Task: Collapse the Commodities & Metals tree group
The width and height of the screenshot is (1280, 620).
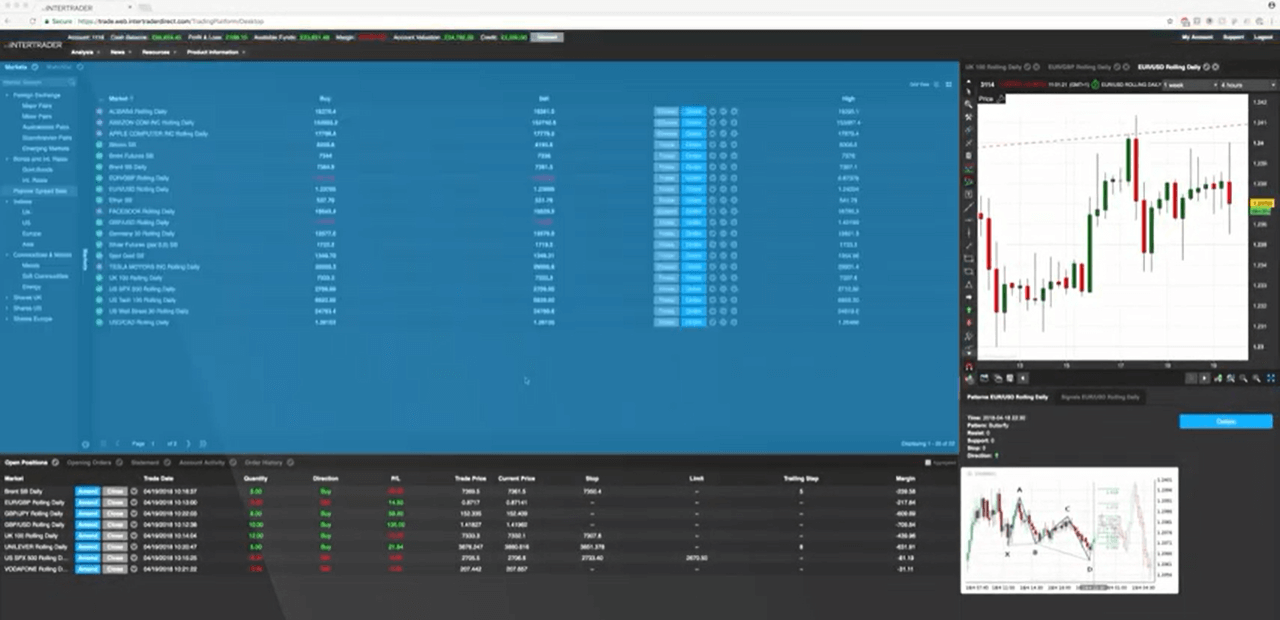Action: pos(6,255)
